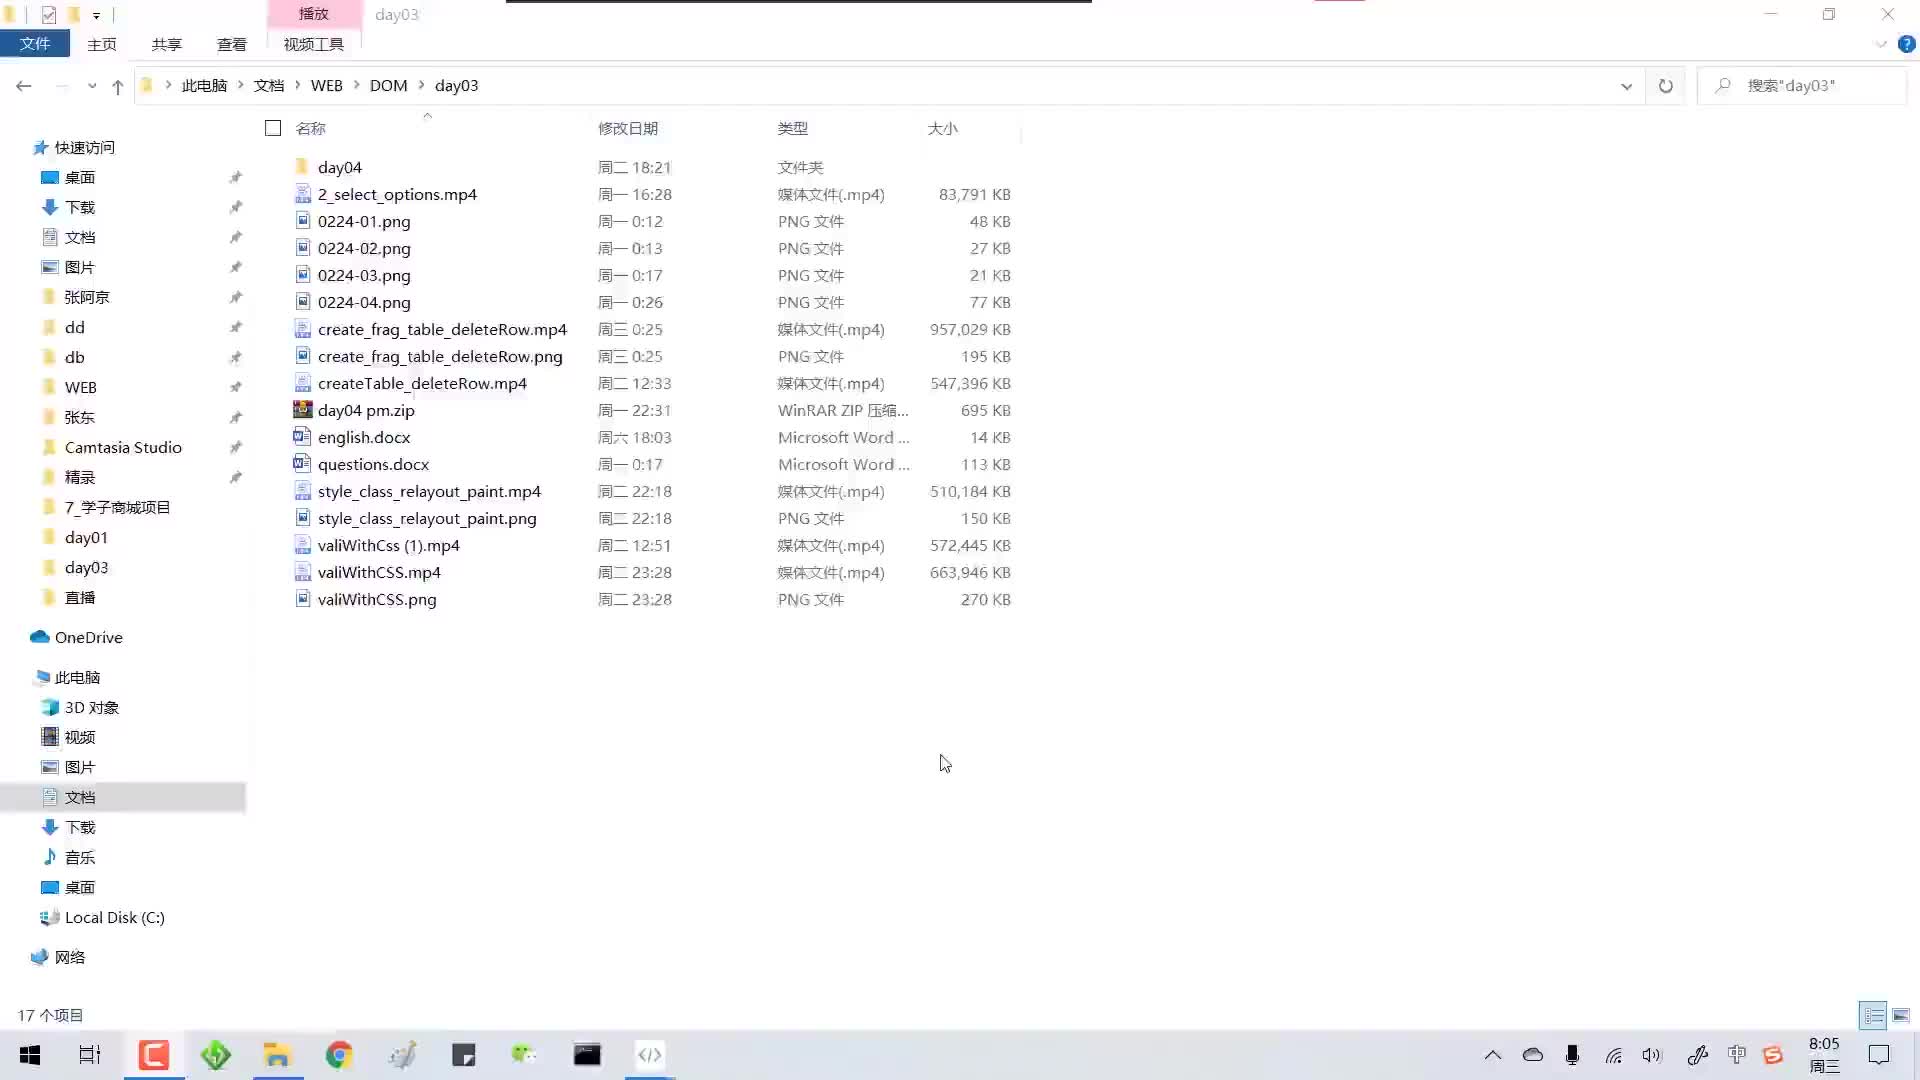Sort by the 大小 column header
This screenshot has height=1080, width=1920.
coord(942,128)
